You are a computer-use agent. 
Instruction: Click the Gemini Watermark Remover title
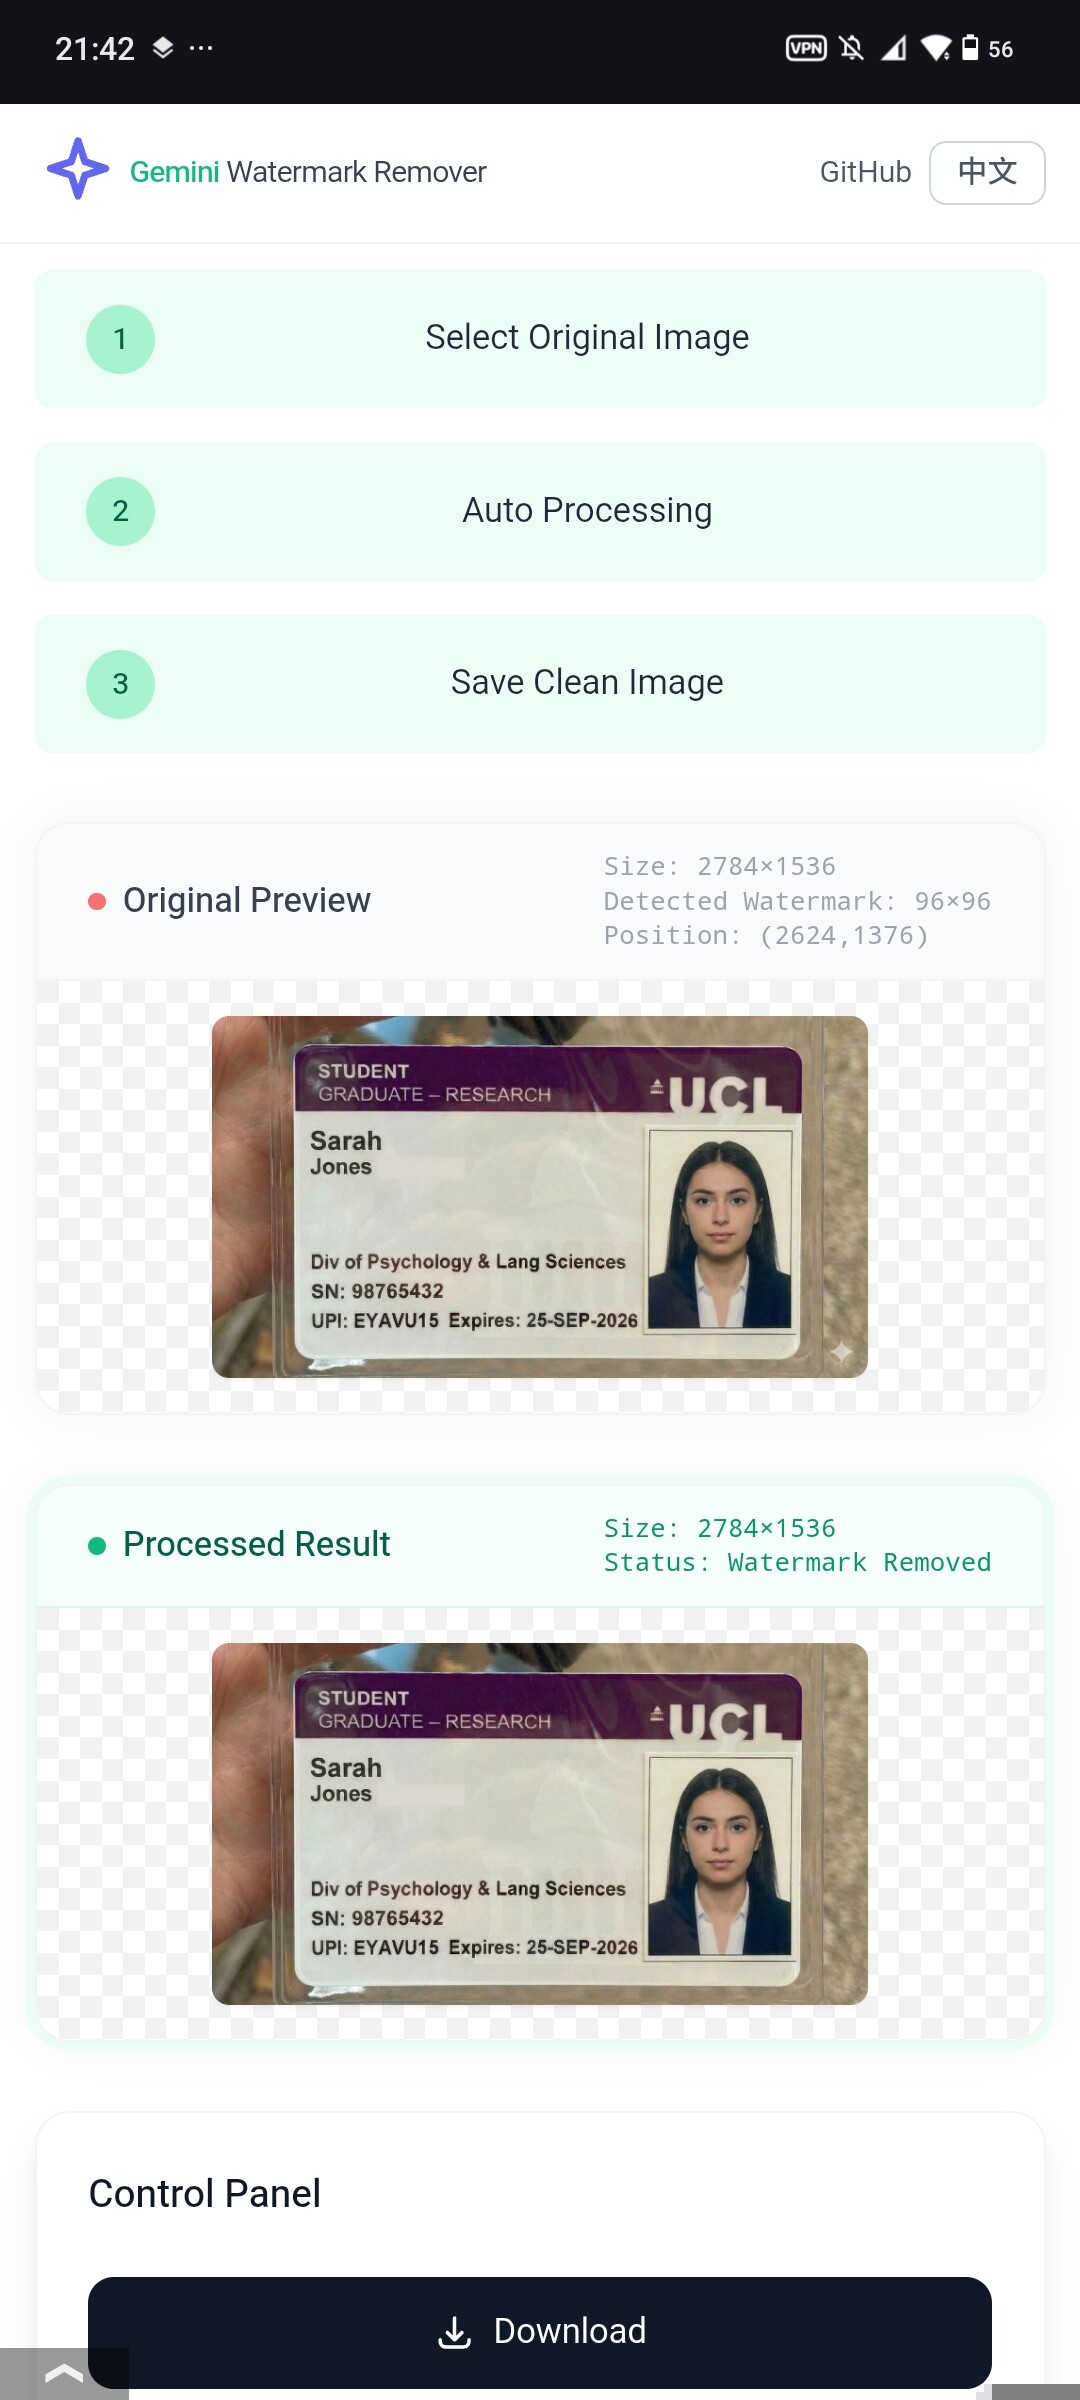coord(308,172)
